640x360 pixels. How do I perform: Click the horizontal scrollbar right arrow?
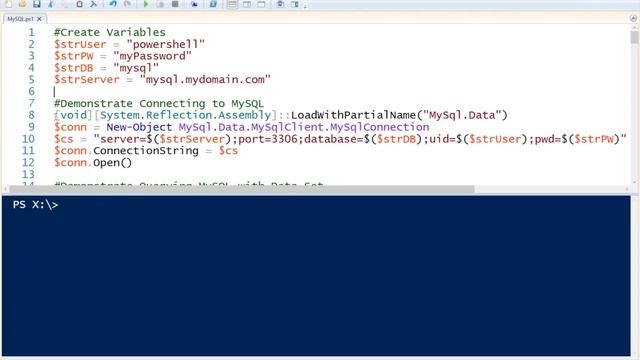[627, 189]
